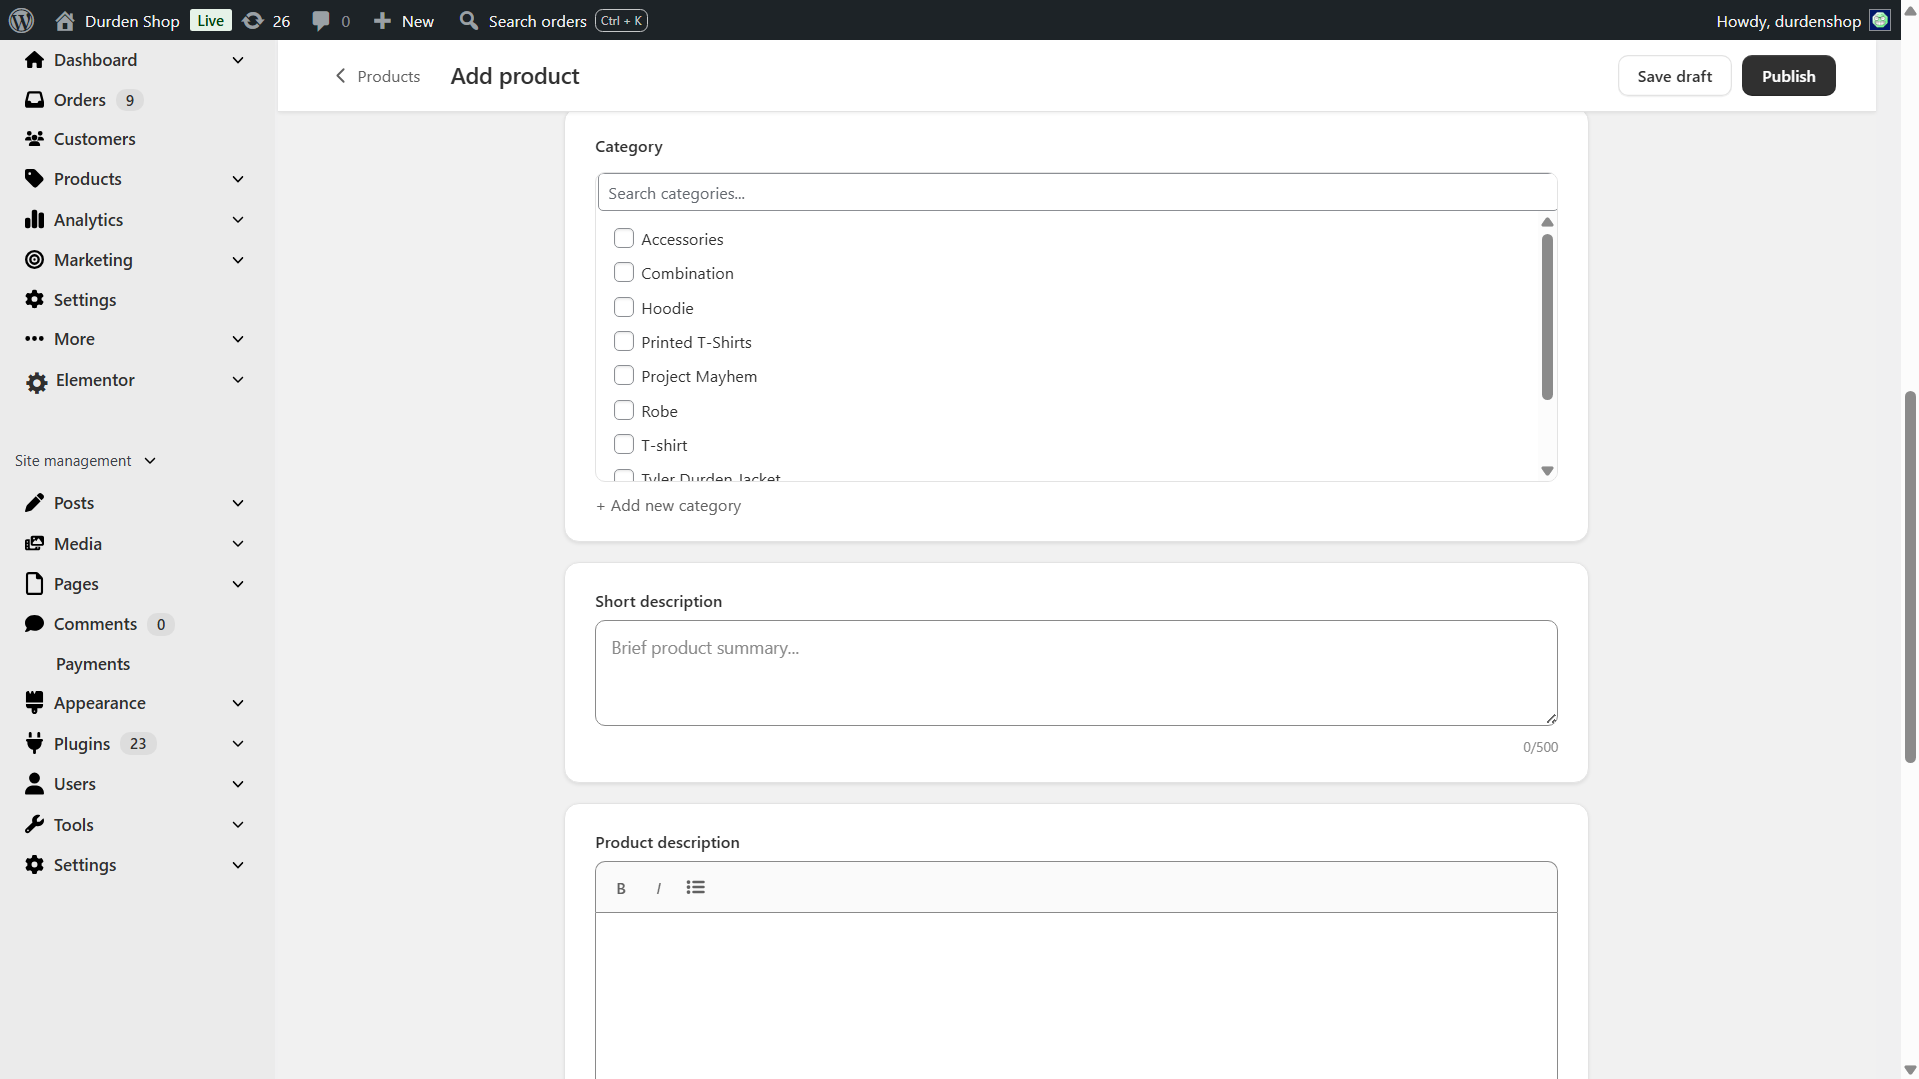
Task: Insert a bulleted list in product description
Action: (696, 888)
